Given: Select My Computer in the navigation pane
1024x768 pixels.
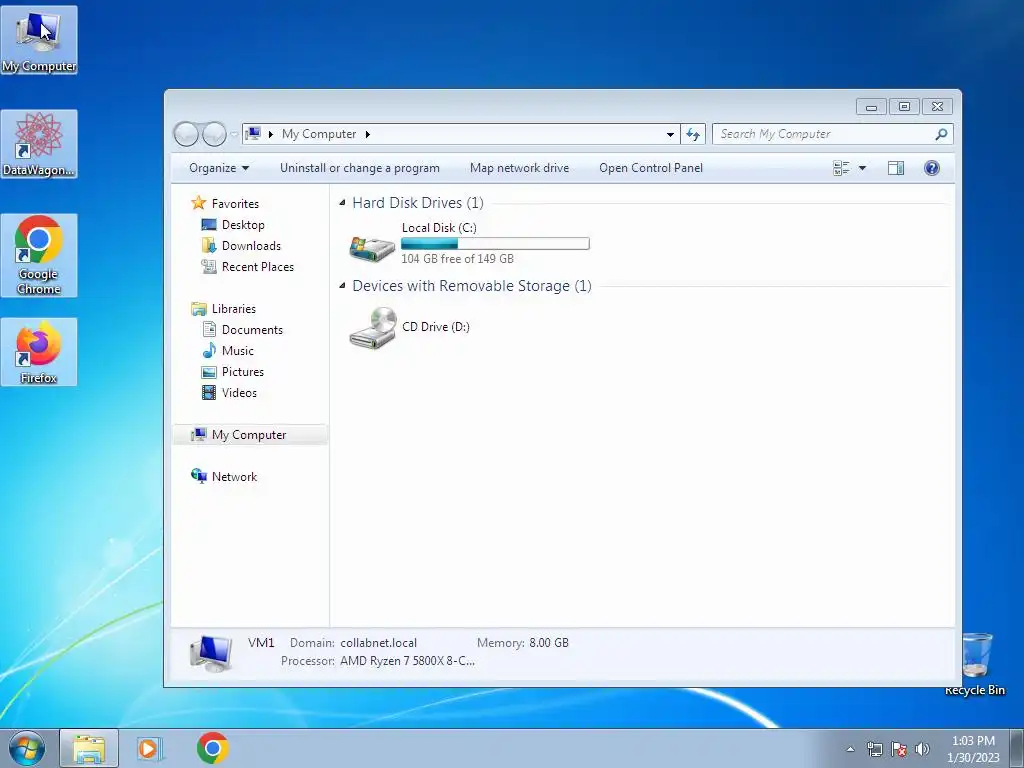Looking at the screenshot, I should [x=250, y=435].
